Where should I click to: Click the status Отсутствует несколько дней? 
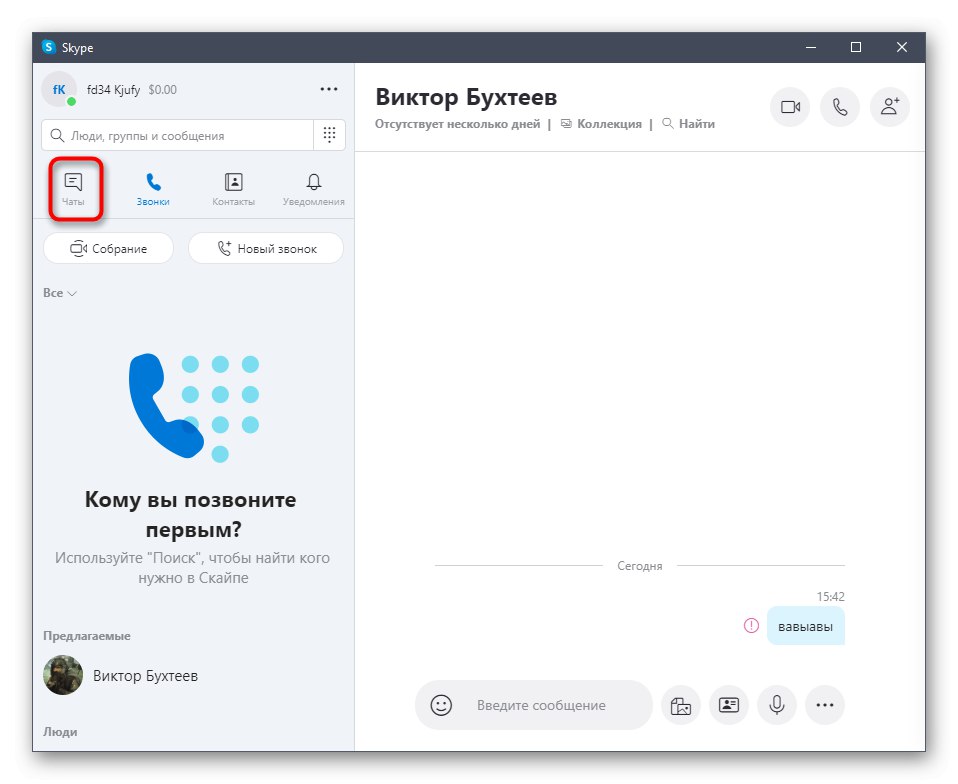[x=458, y=123]
